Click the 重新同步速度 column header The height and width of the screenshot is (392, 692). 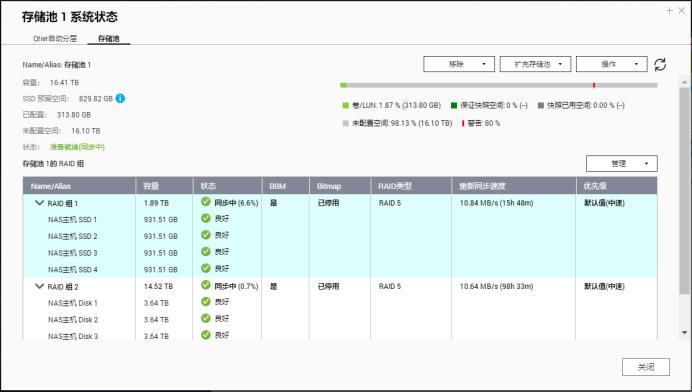point(514,186)
